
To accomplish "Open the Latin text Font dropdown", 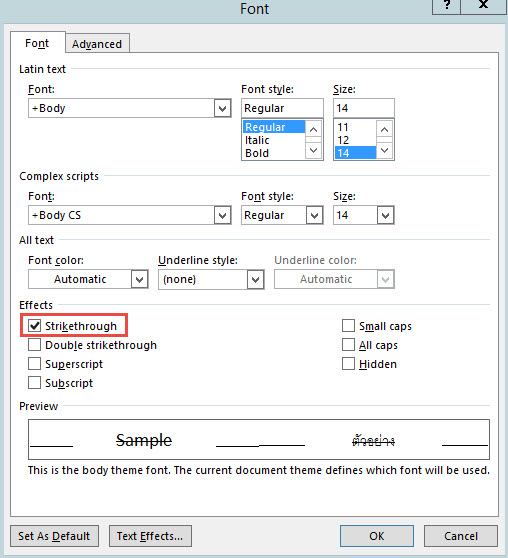I will coord(222,108).
